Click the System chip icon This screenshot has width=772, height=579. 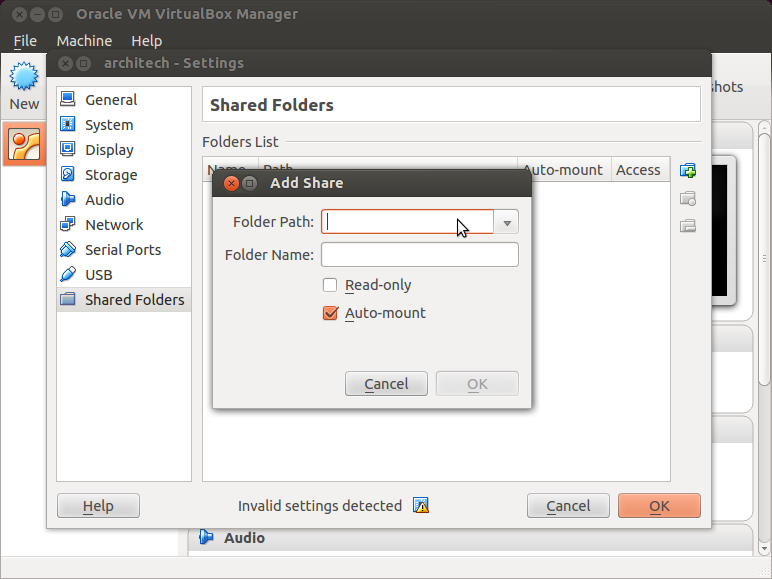(68, 124)
